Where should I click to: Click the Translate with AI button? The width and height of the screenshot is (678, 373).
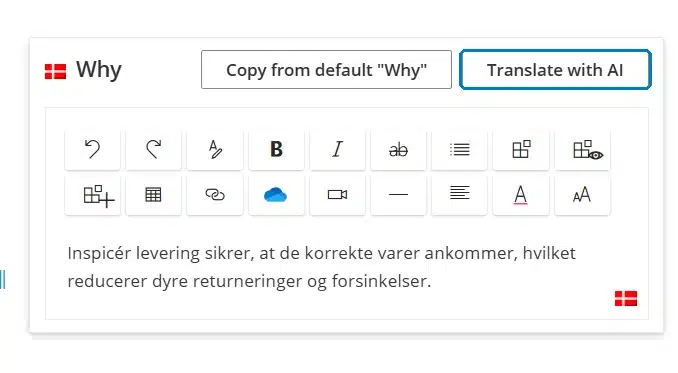pos(555,70)
